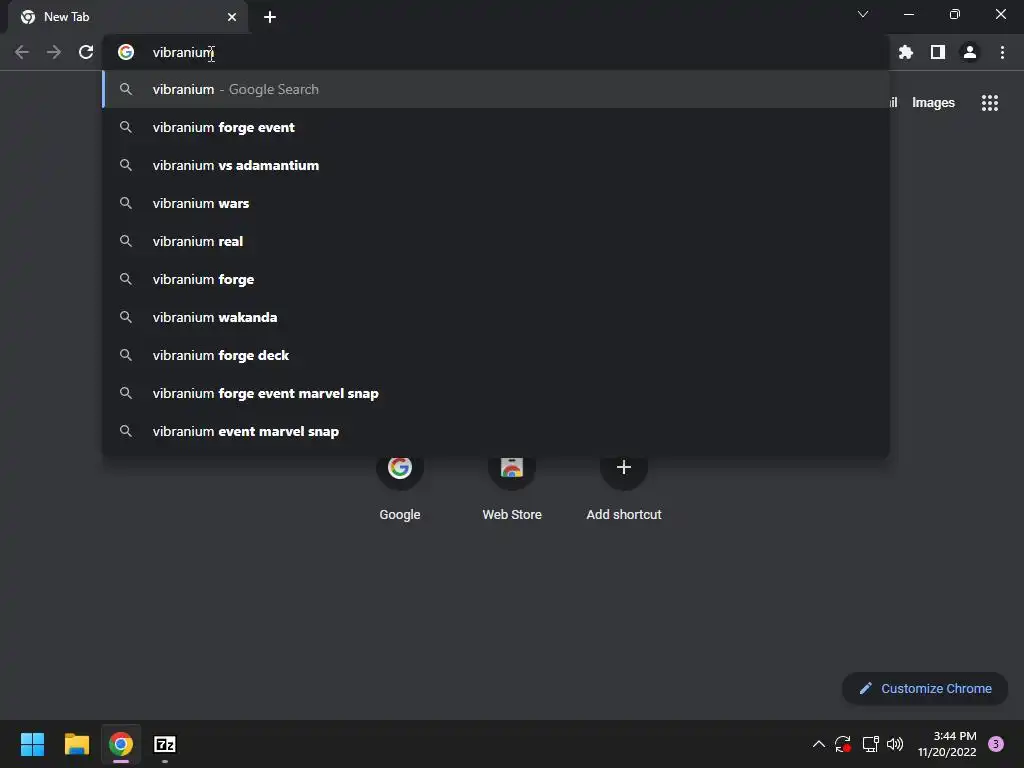The height and width of the screenshot is (768, 1024).
Task: Click the Customize Chrome button
Action: pos(925,688)
